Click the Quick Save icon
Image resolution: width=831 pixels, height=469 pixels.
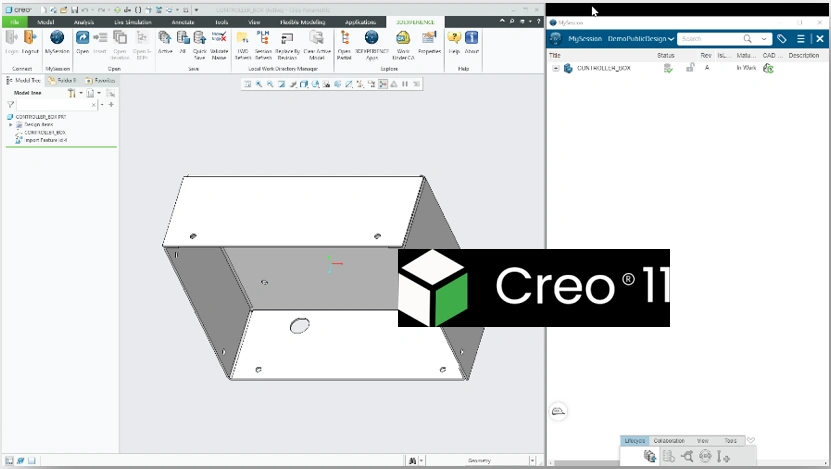(200, 38)
